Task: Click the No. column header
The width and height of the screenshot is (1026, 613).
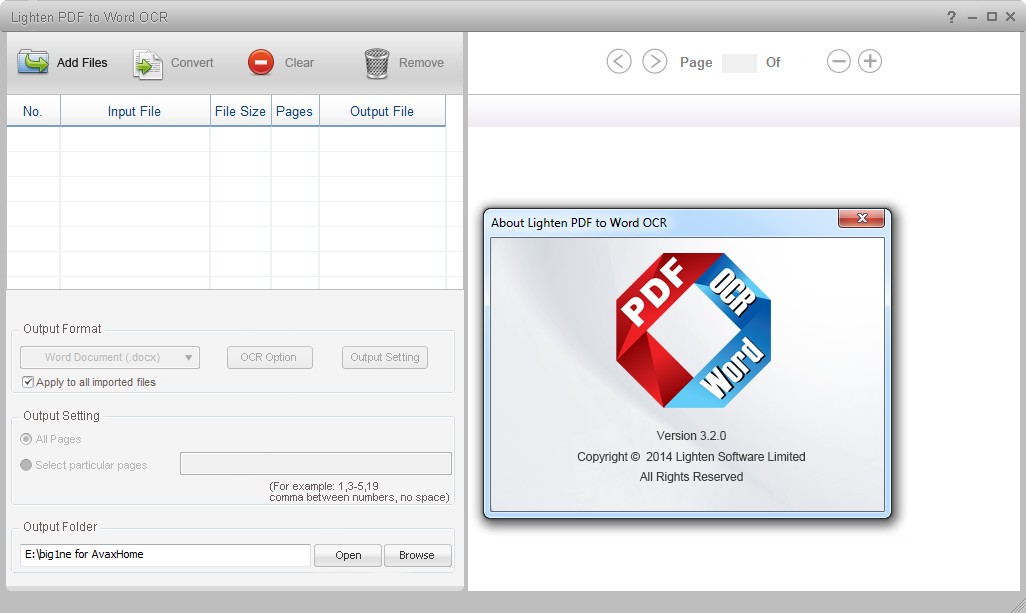Action: (x=33, y=111)
